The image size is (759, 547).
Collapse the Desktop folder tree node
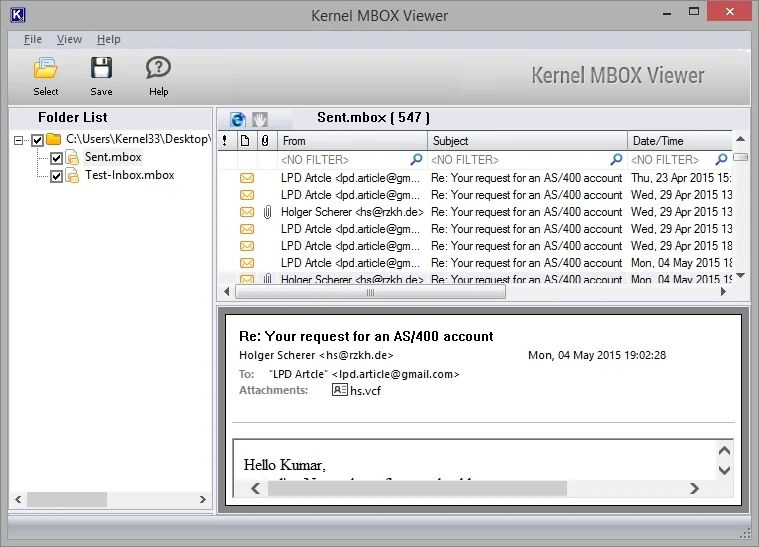[18, 140]
